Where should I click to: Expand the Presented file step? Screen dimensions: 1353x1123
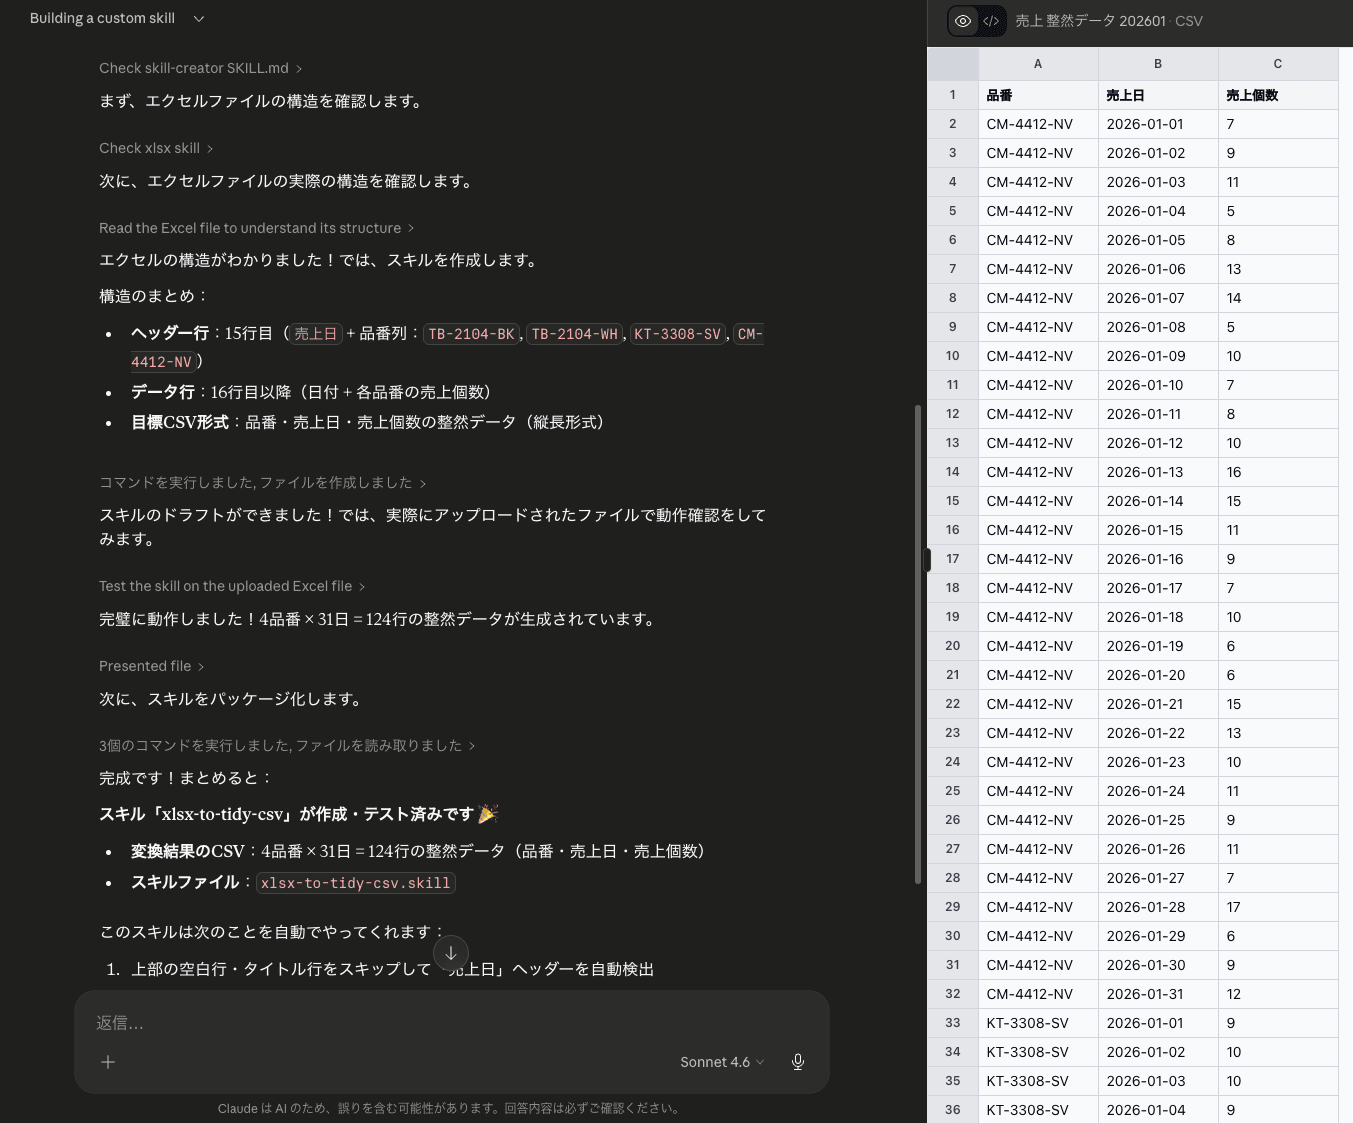[x=151, y=666]
